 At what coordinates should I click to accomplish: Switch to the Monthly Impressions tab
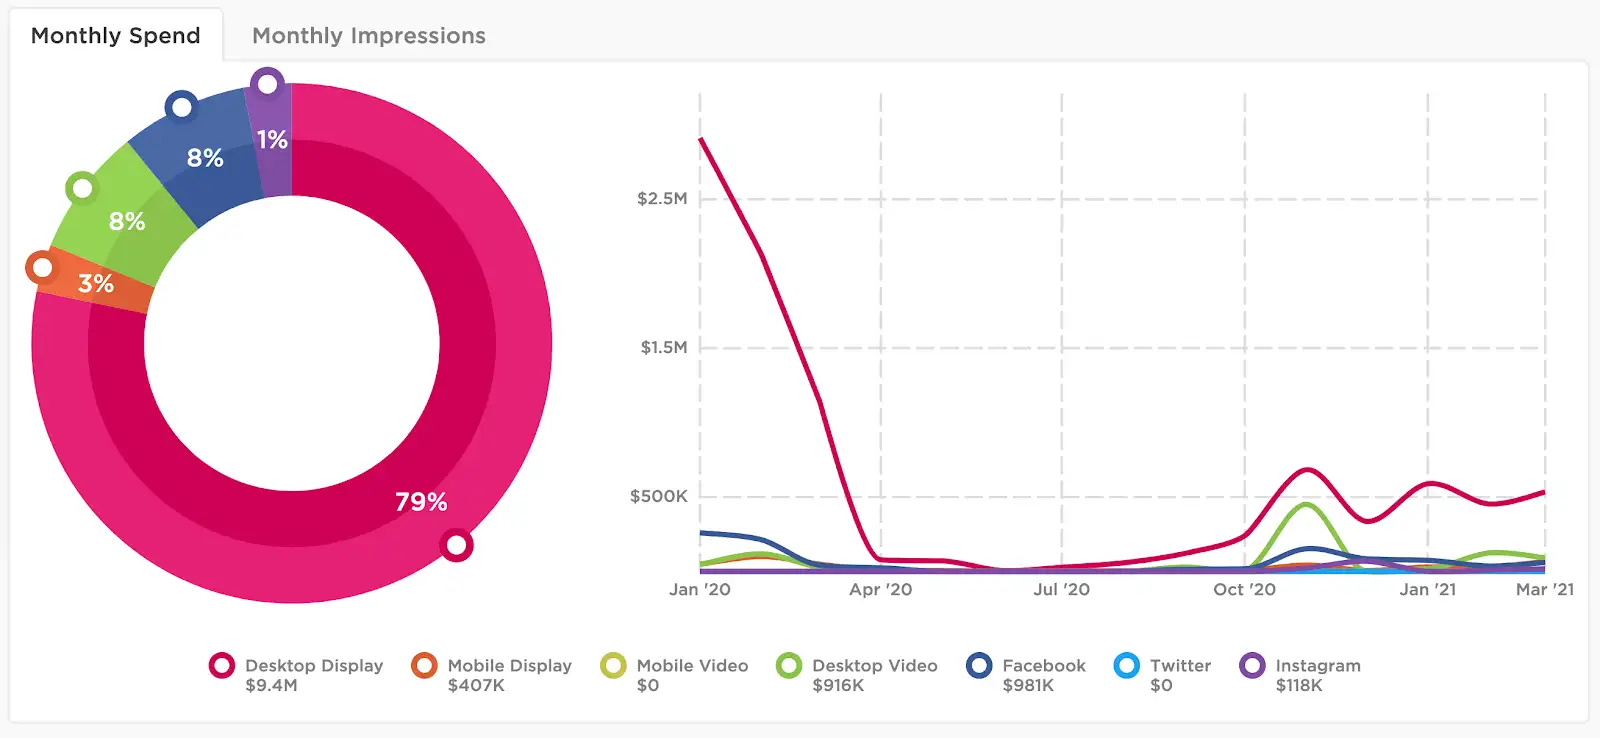click(368, 36)
